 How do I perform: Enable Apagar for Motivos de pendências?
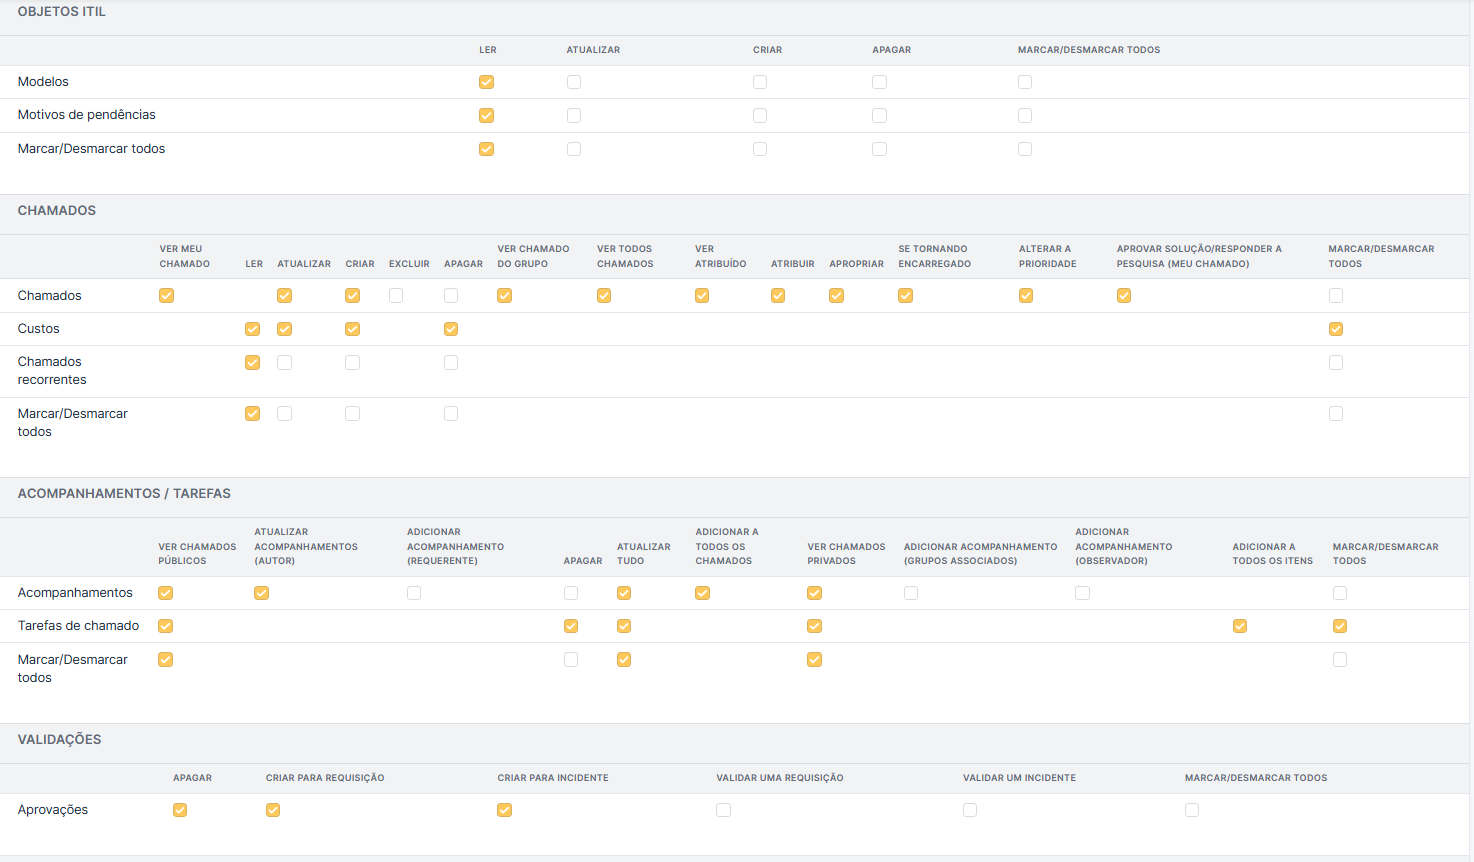[x=879, y=116]
